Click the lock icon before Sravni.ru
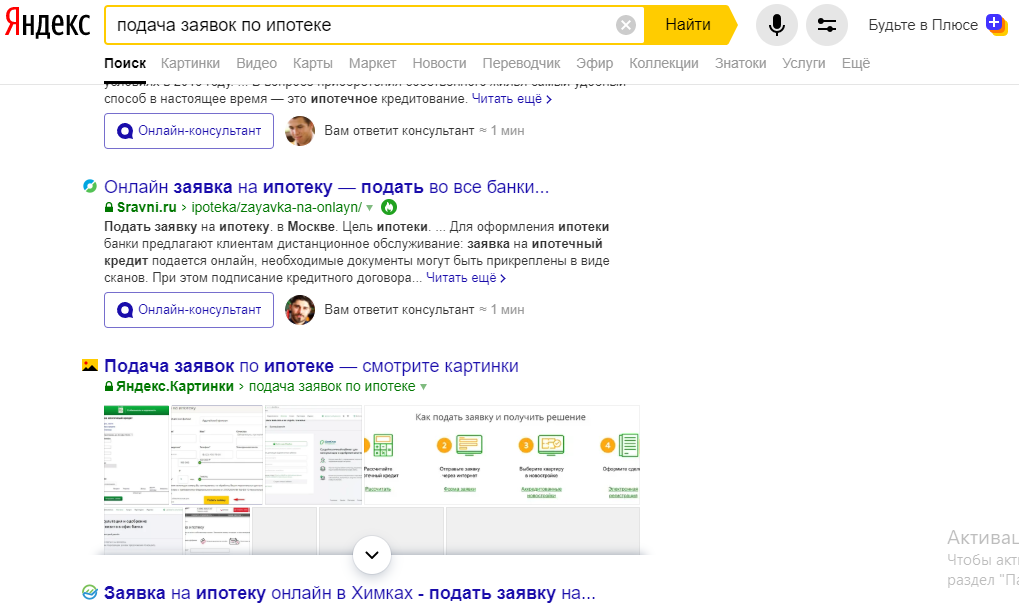 pos(109,207)
